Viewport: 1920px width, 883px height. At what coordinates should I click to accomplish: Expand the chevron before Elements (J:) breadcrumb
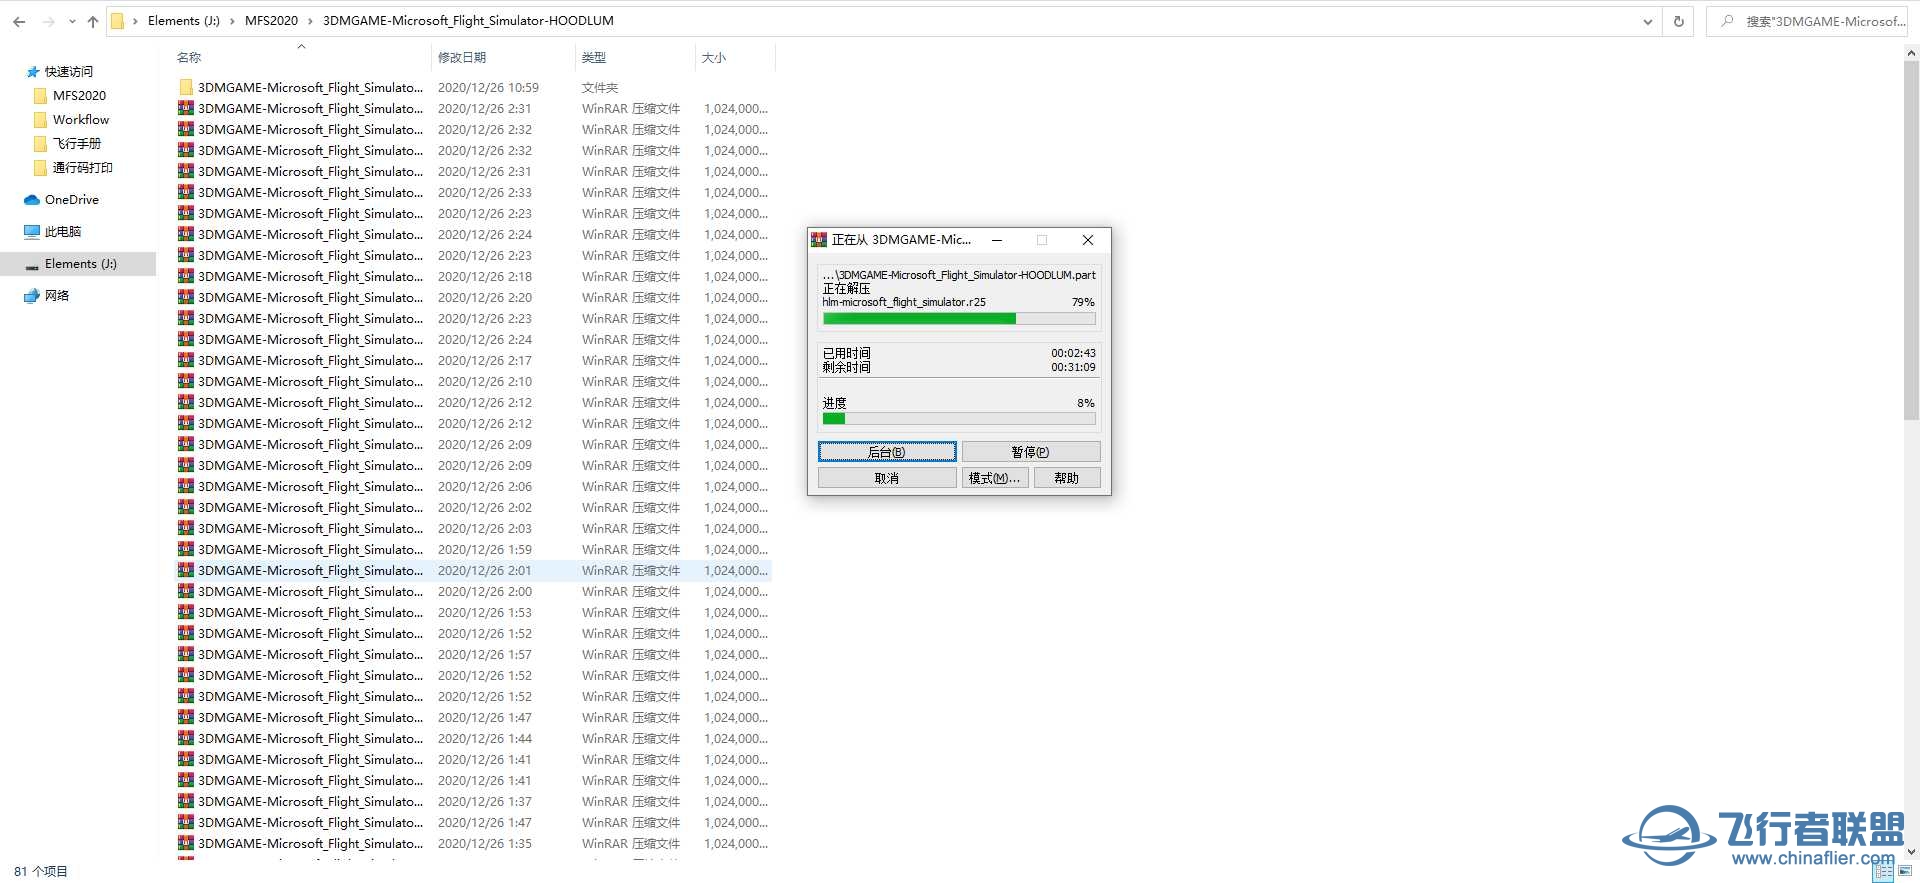135,21
